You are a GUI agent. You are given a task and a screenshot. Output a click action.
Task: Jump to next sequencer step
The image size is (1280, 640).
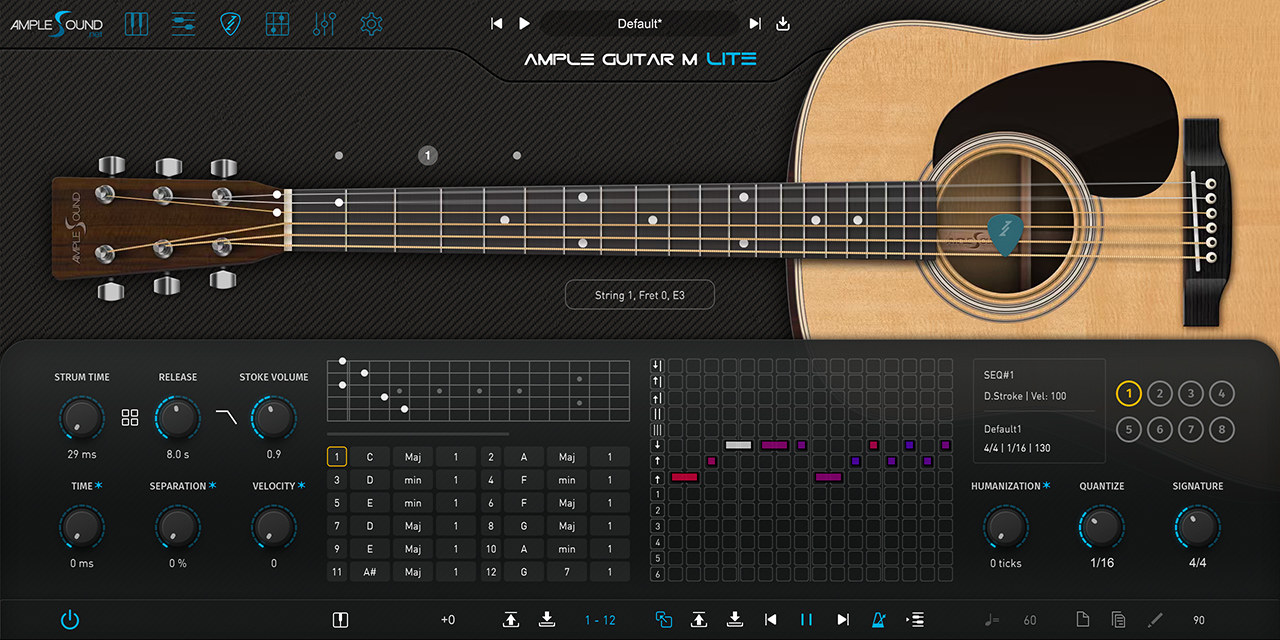(843, 620)
